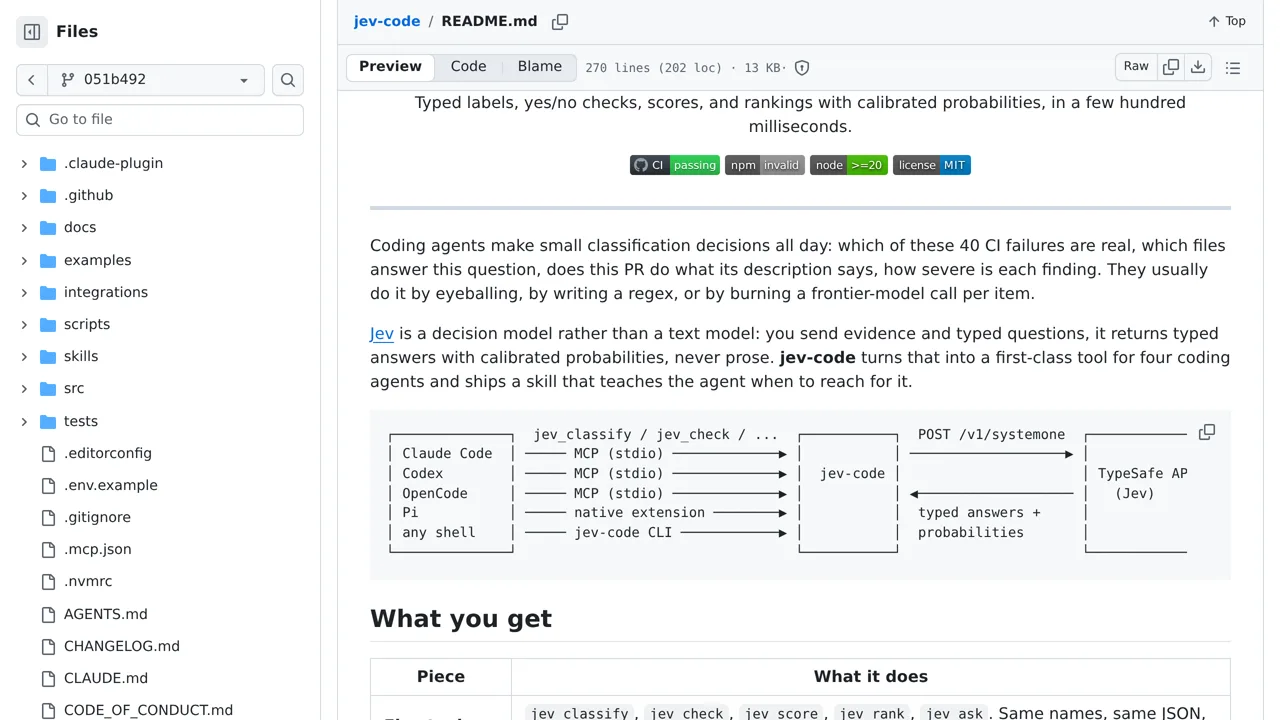Open the outline list icon
The width and height of the screenshot is (1280, 720).
point(1233,67)
